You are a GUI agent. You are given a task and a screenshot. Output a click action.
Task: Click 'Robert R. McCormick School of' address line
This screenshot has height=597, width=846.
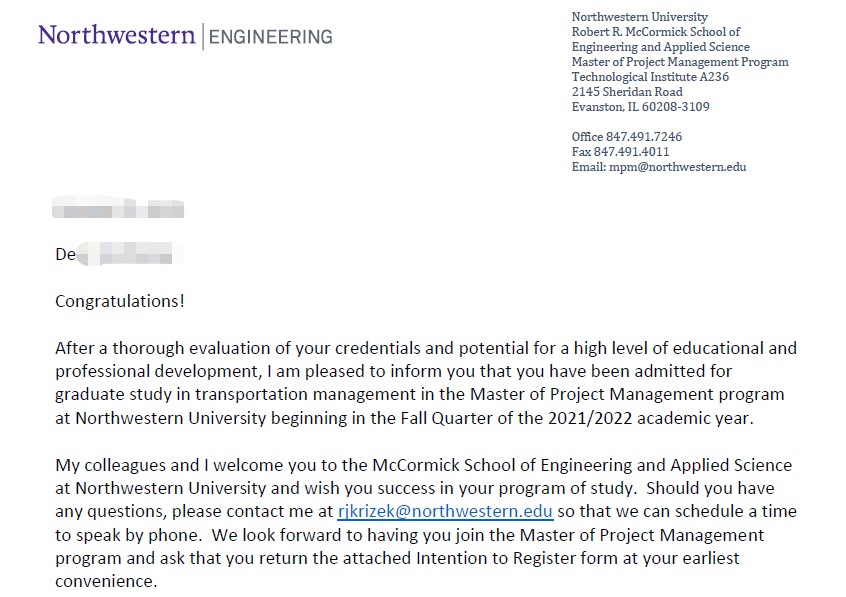click(656, 32)
